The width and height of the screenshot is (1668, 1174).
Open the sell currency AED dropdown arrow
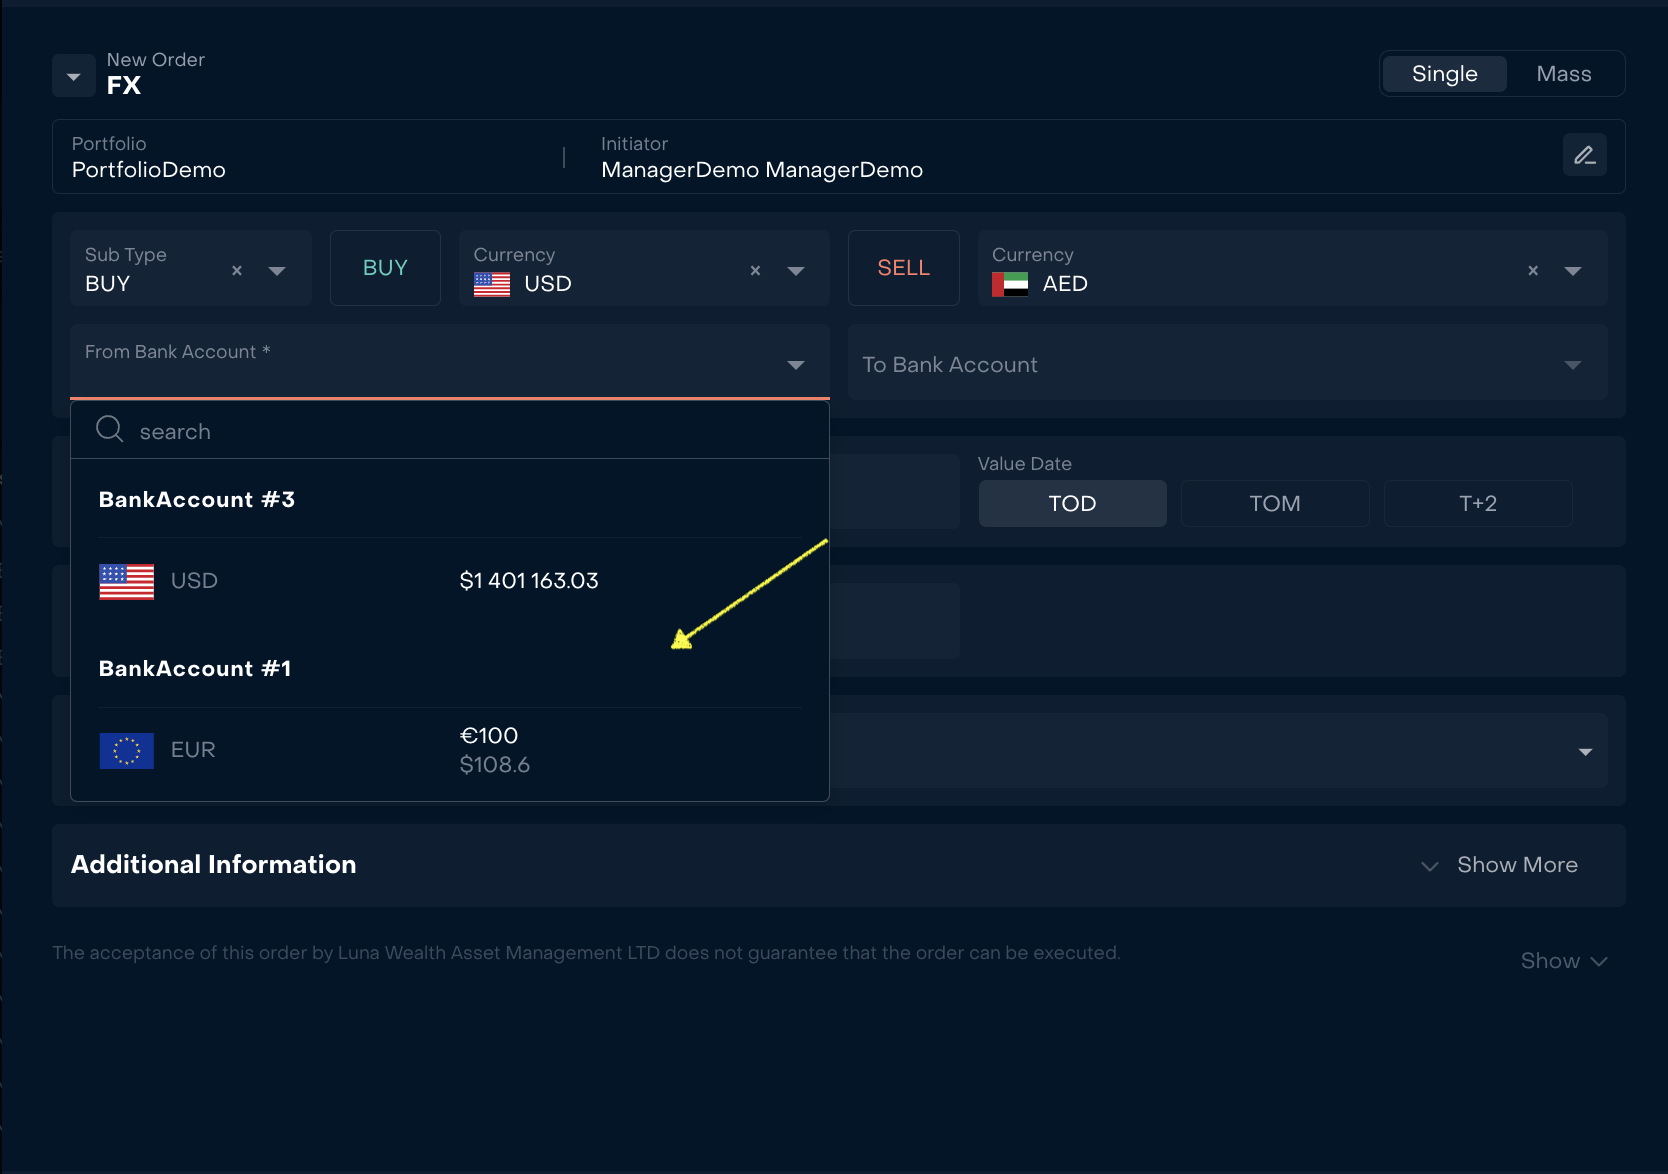coord(1572,271)
